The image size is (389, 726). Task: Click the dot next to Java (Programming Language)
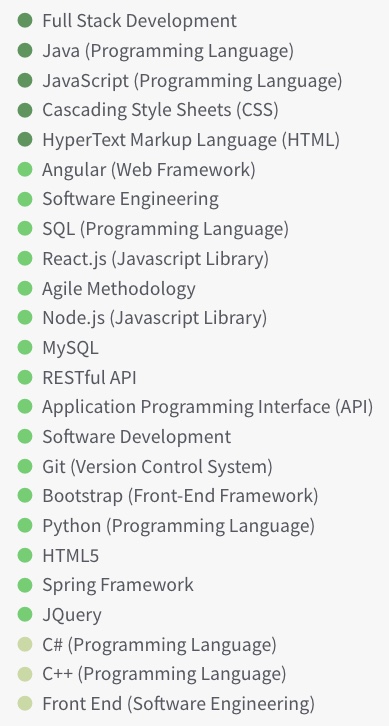point(25,50)
